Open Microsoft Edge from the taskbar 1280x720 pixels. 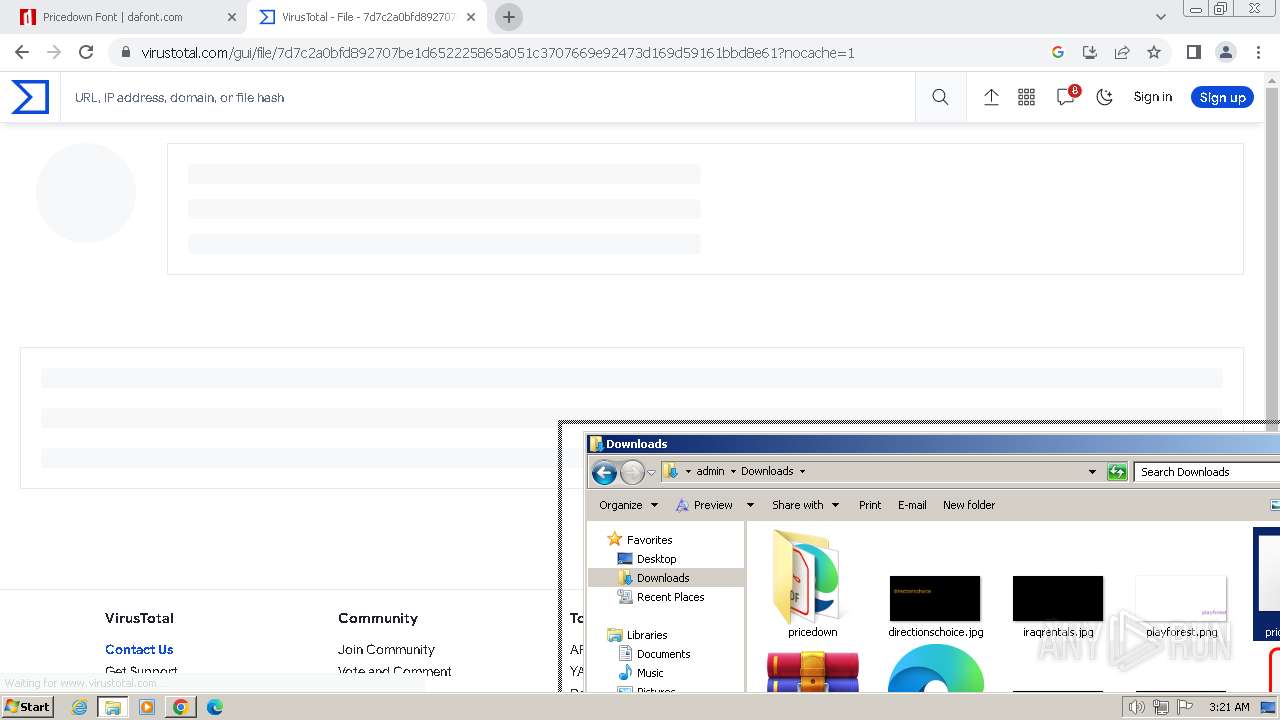[x=214, y=707]
